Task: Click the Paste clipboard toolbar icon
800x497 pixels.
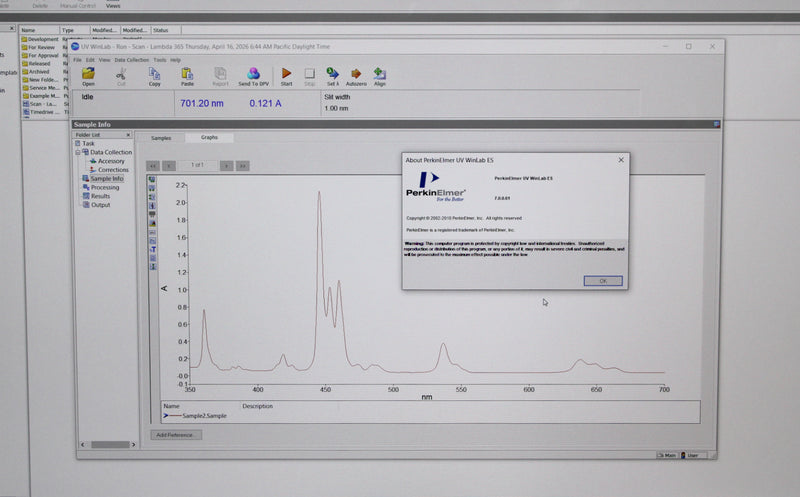Action: (187, 77)
